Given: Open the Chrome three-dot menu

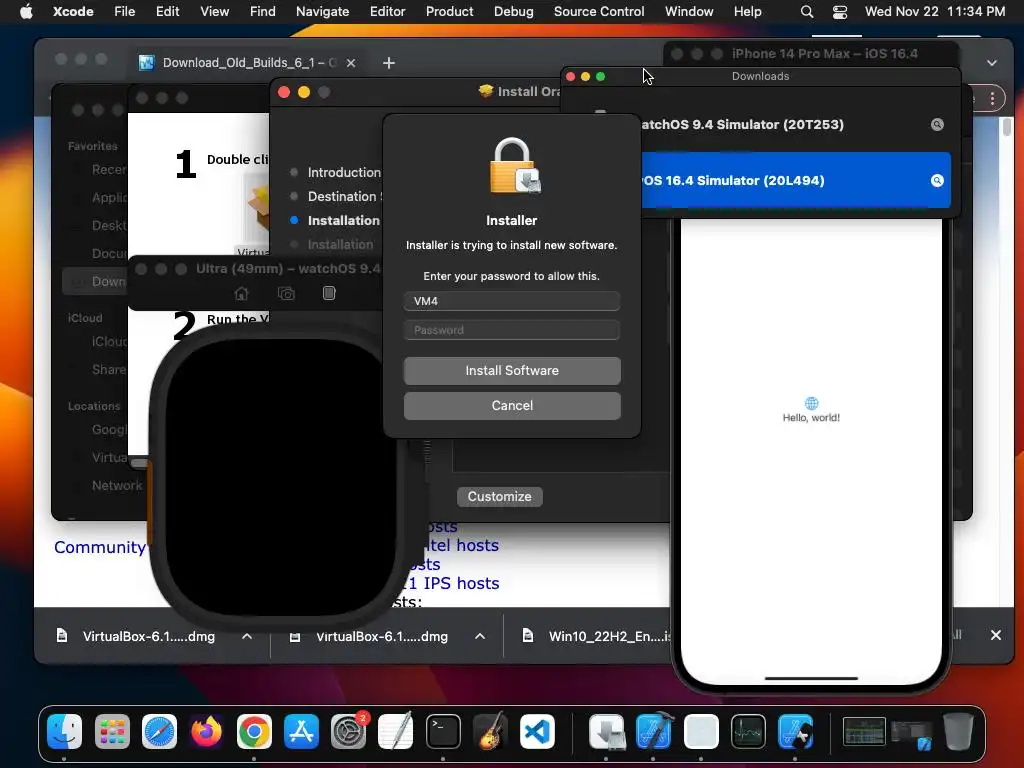Looking at the screenshot, I should click(x=993, y=99).
